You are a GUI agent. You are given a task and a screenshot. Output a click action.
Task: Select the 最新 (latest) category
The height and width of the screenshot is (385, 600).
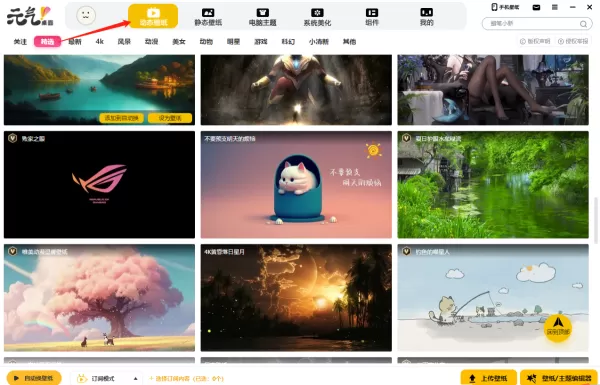[75, 41]
